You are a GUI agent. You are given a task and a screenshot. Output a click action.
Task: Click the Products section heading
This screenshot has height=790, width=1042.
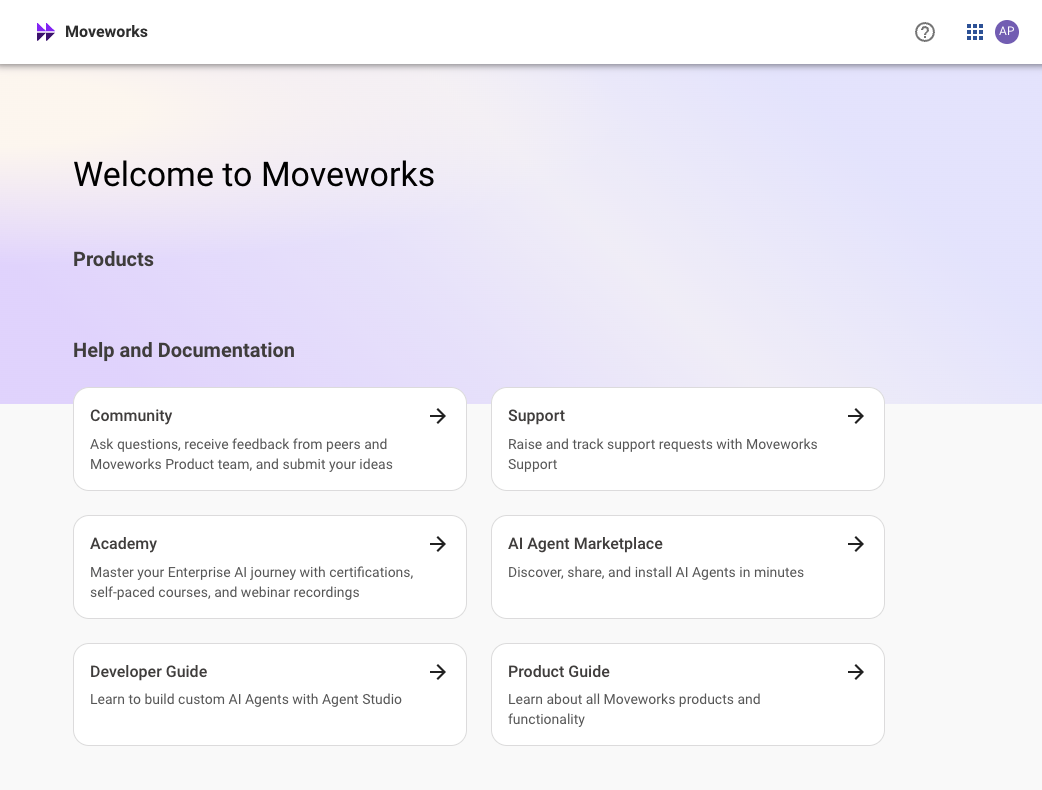[x=113, y=260]
